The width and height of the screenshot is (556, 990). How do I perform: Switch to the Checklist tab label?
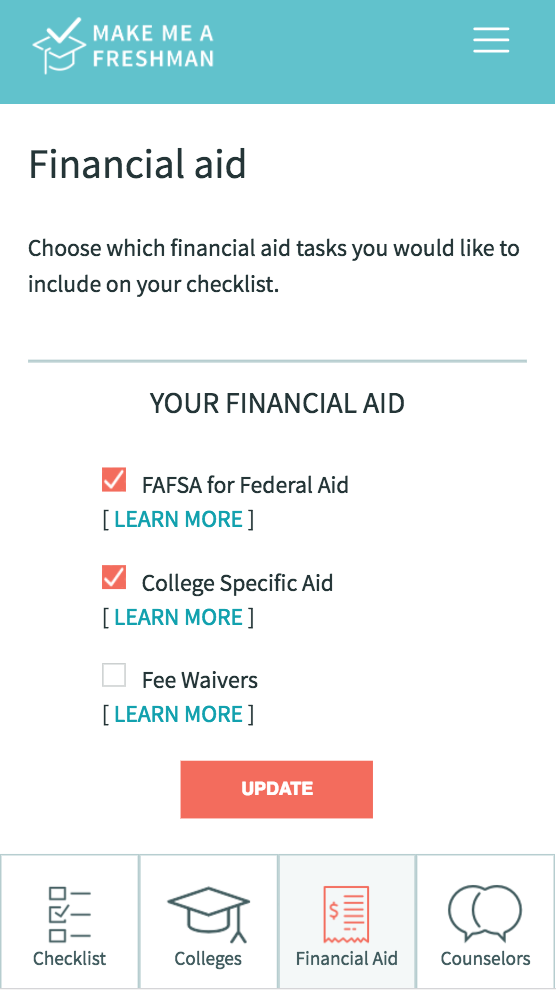click(x=69, y=958)
